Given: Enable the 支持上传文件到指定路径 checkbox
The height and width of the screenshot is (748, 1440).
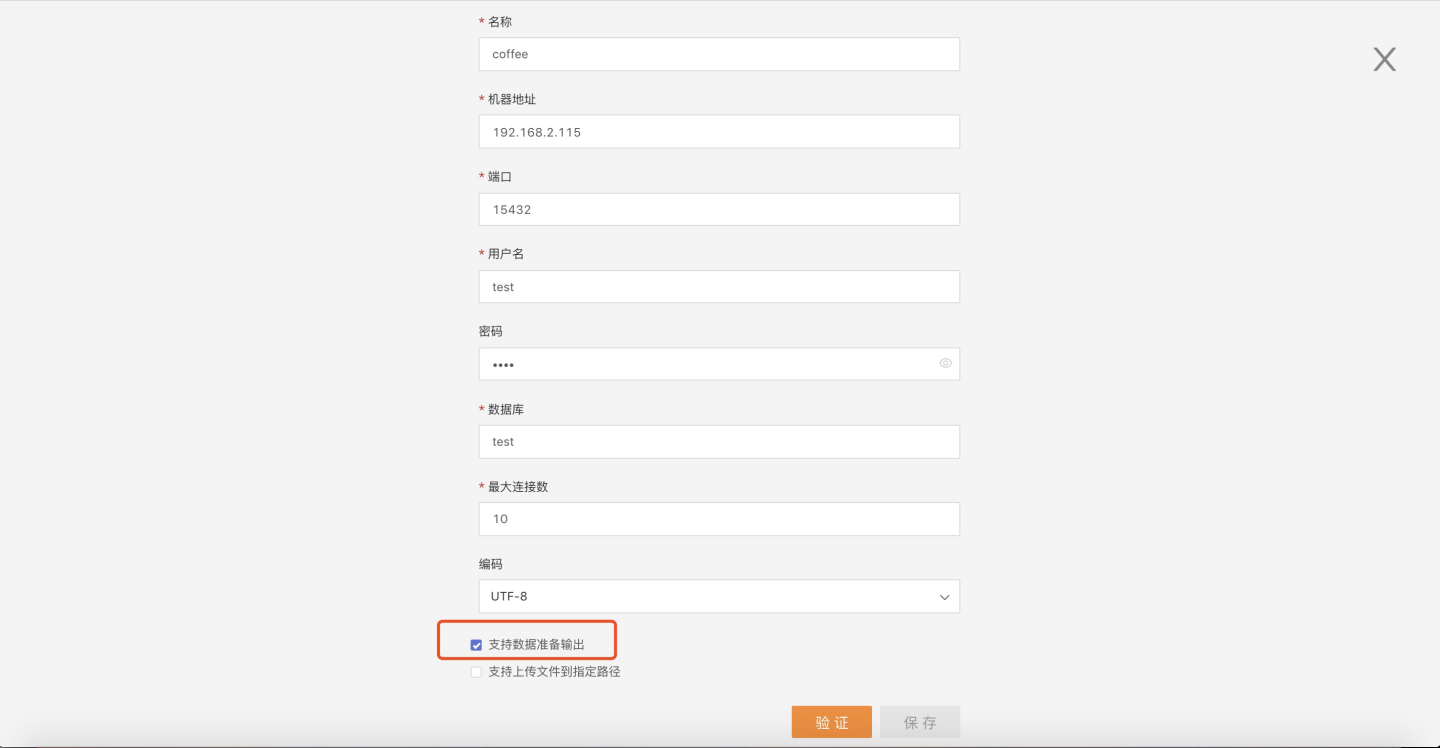Looking at the screenshot, I should 476,673.
